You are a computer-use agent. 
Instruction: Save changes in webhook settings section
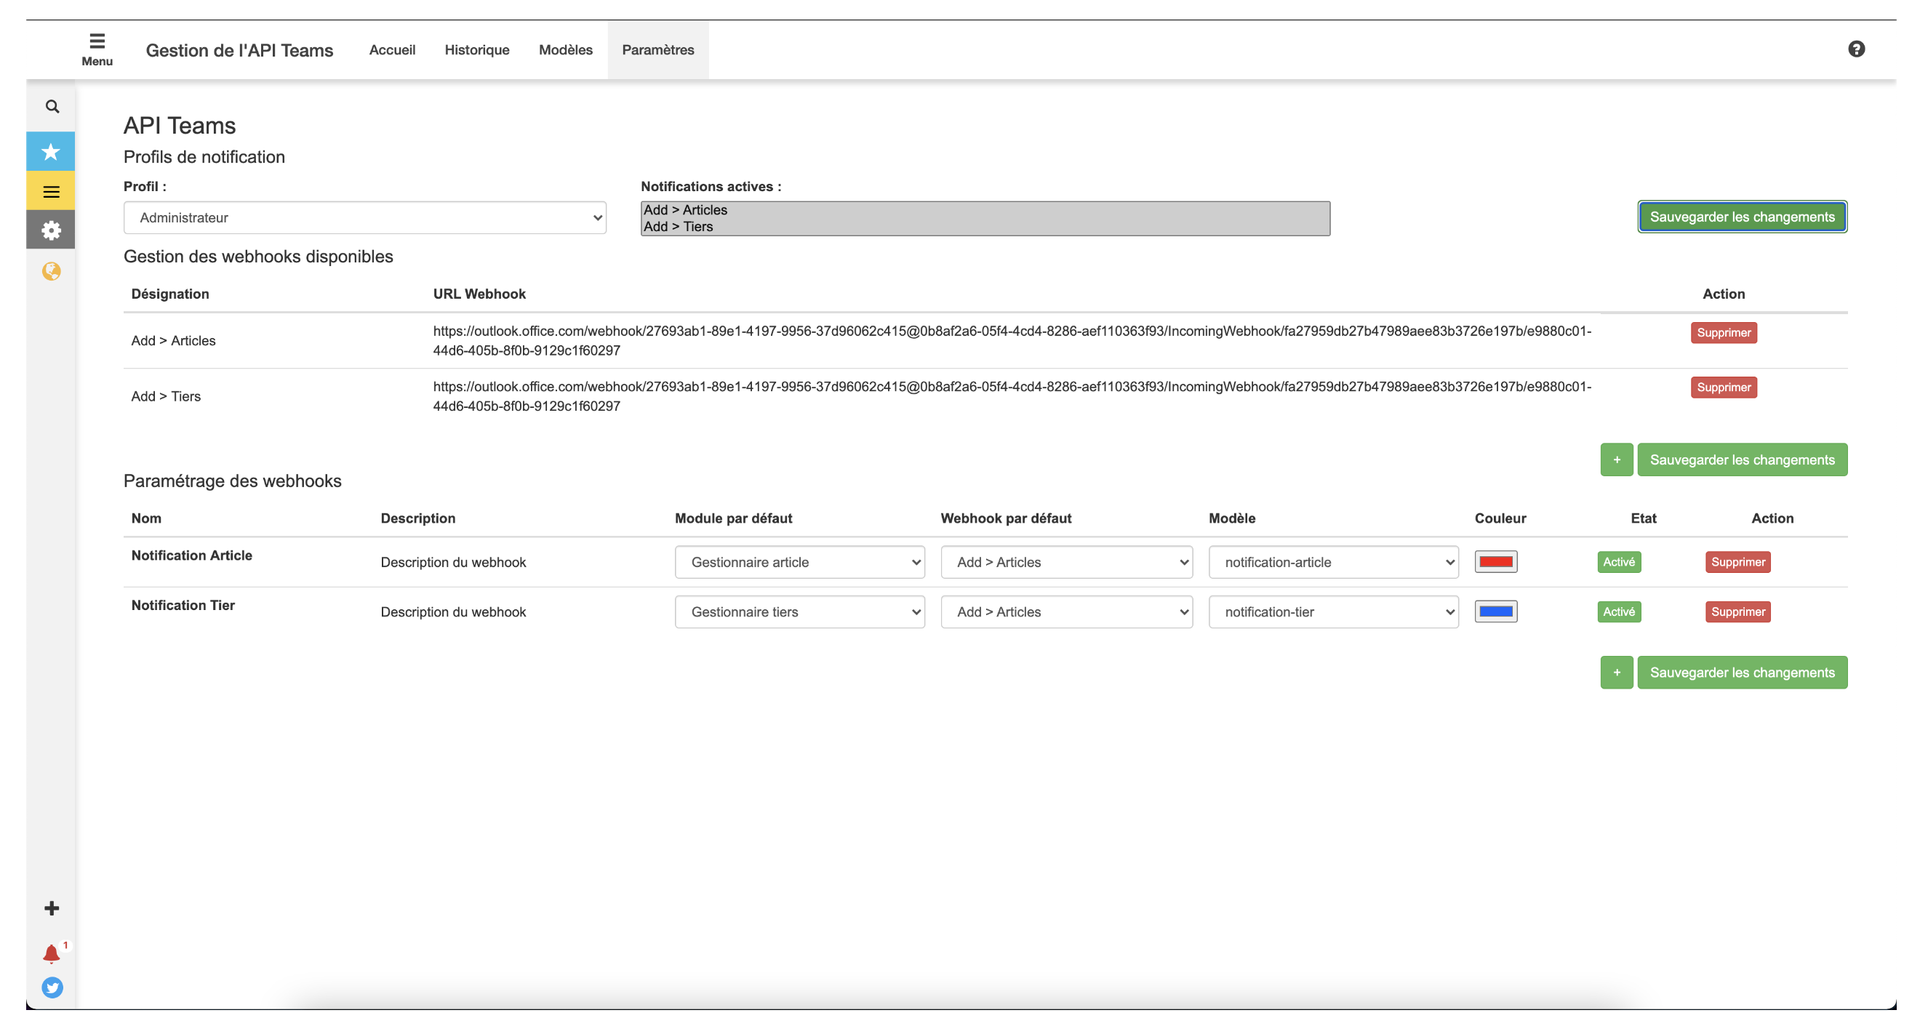[x=1742, y=673]
